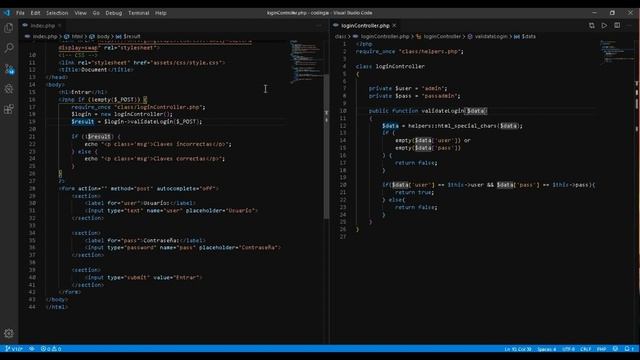Click UTF-8 encoding in status bar
Screen dimensions: 640x360
tap(568, 349)
